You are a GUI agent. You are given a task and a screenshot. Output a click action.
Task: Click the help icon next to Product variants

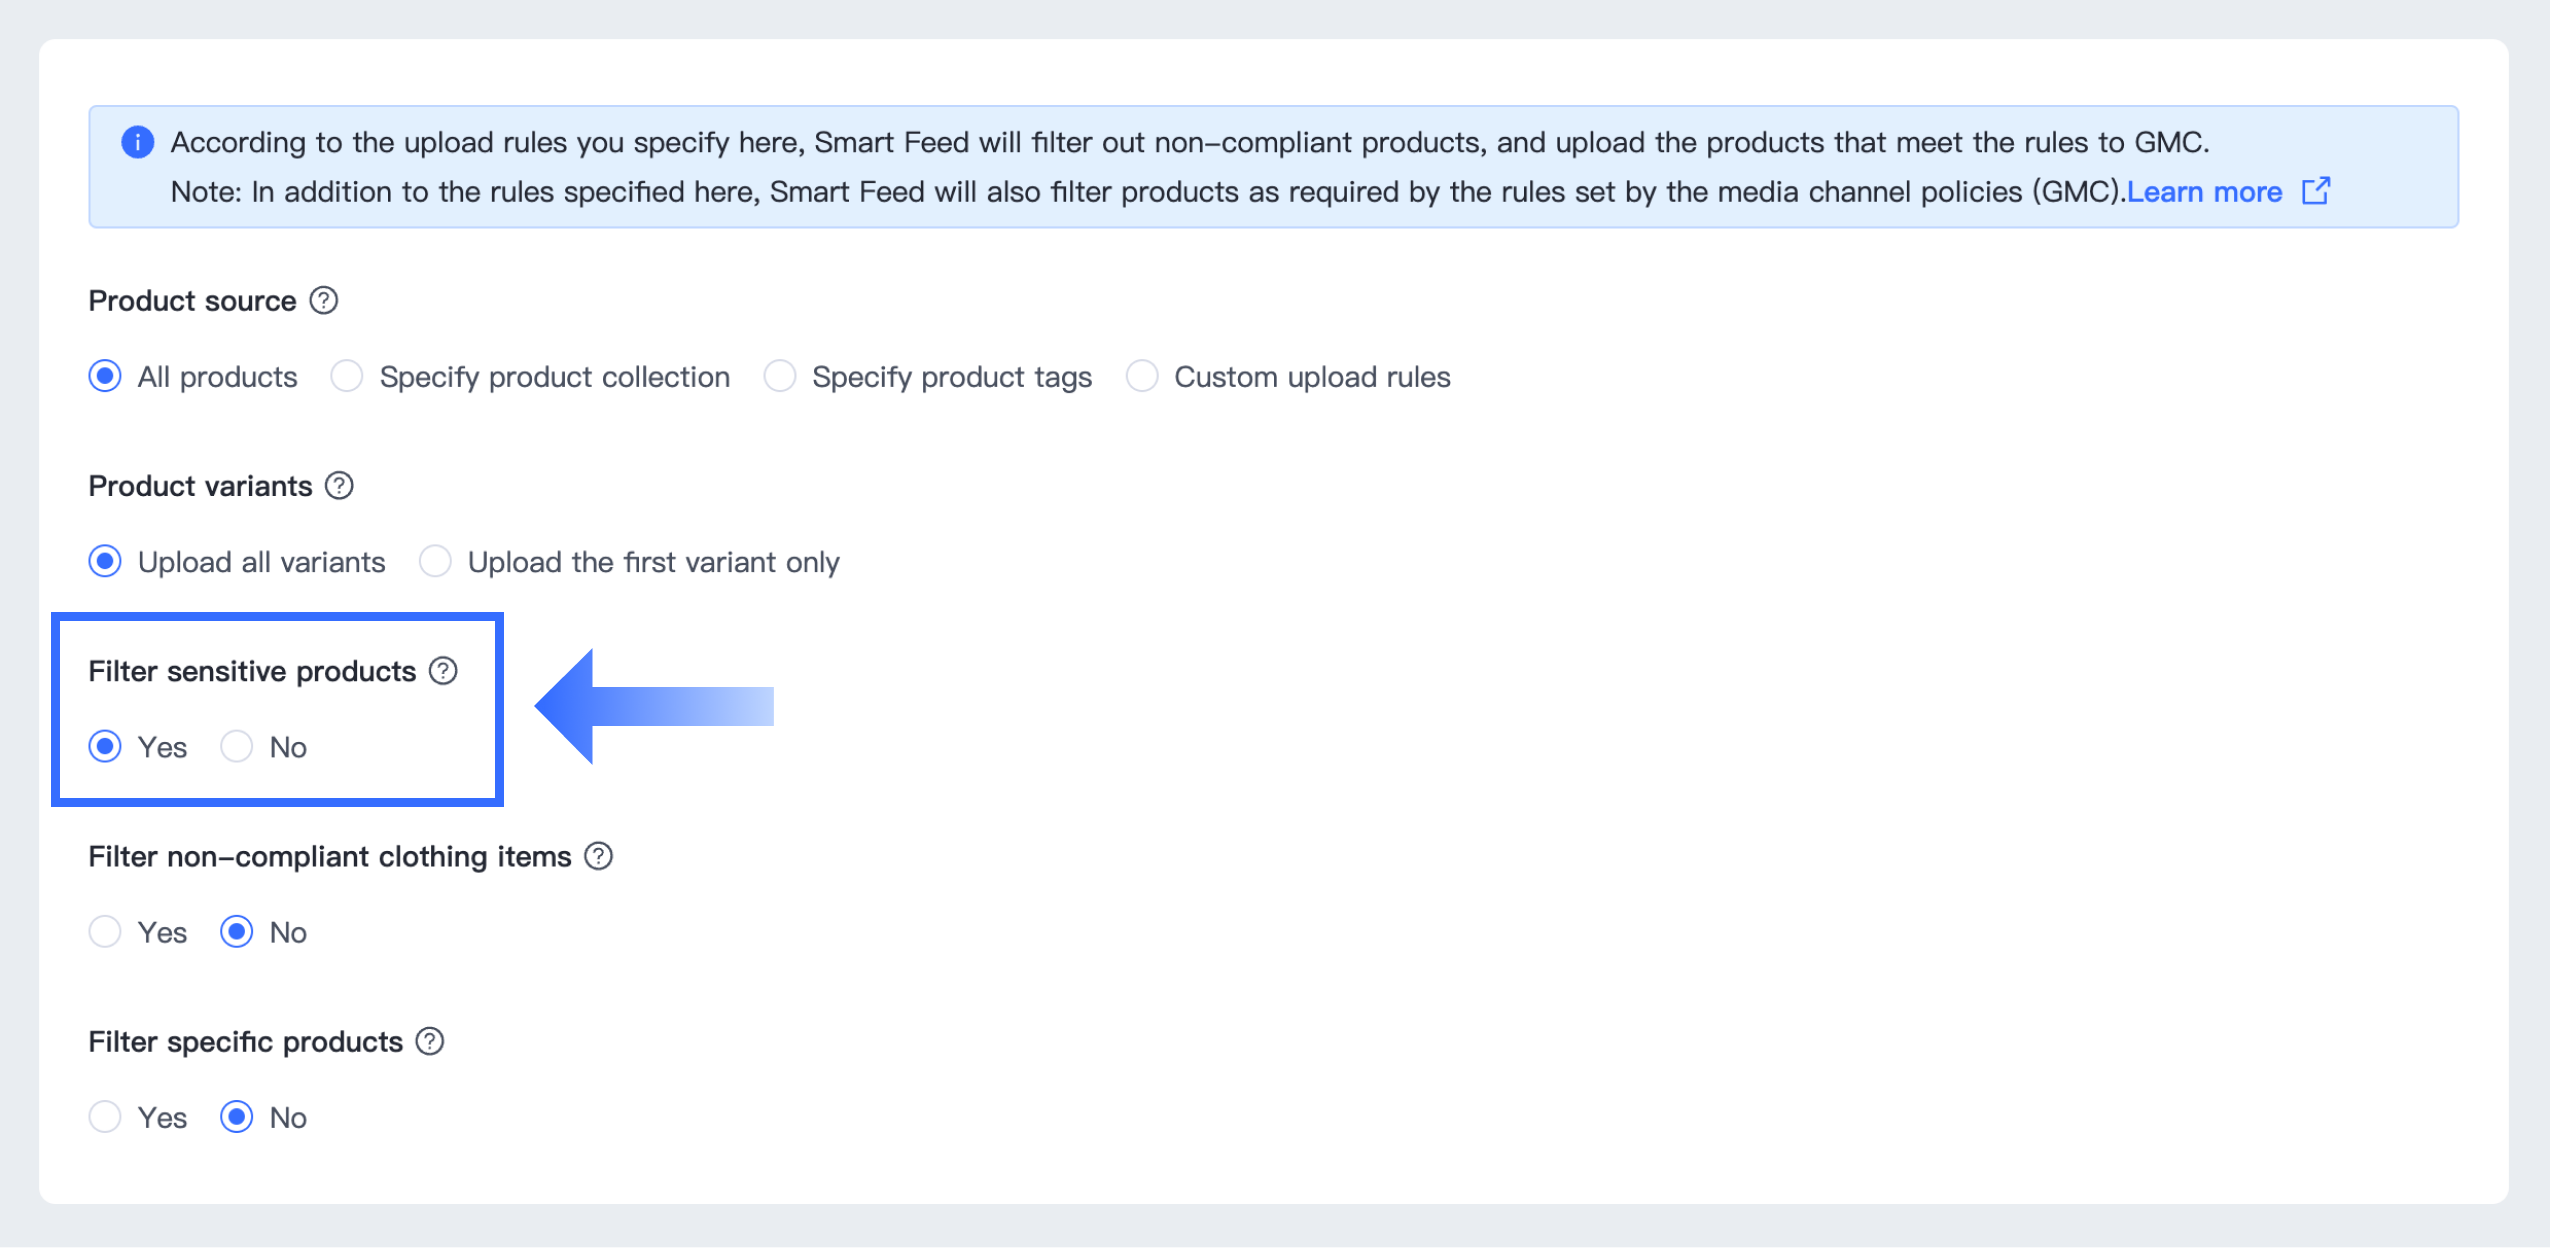340,485
